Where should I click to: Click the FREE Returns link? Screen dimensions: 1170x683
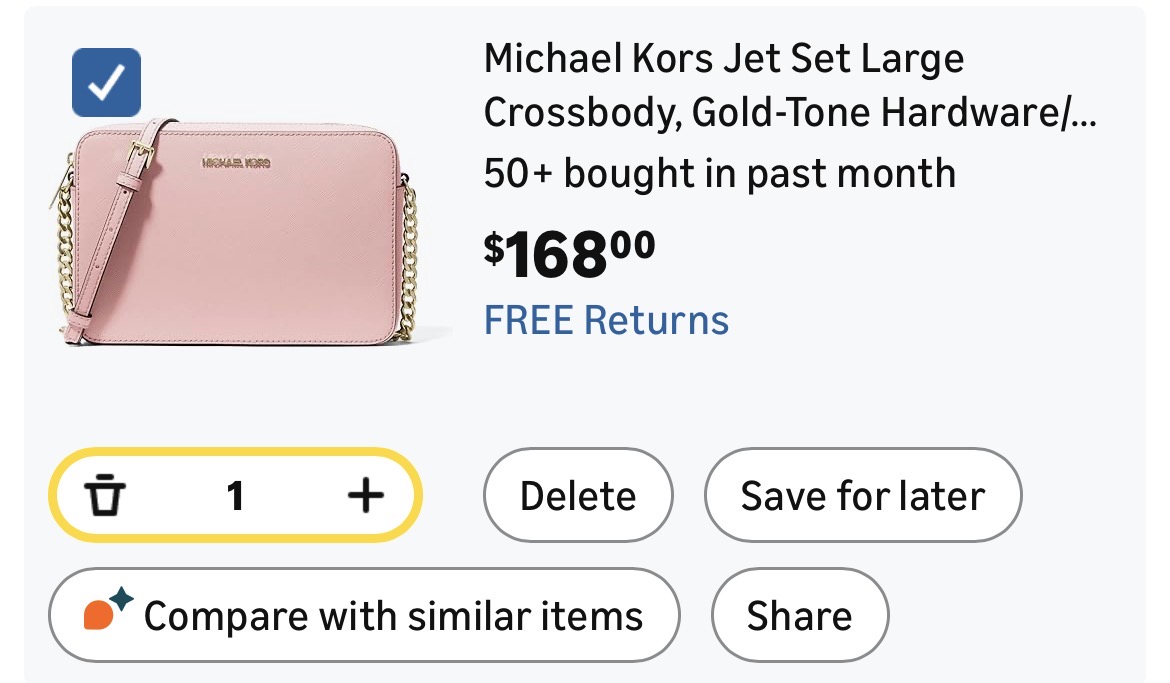pos(606,320)
